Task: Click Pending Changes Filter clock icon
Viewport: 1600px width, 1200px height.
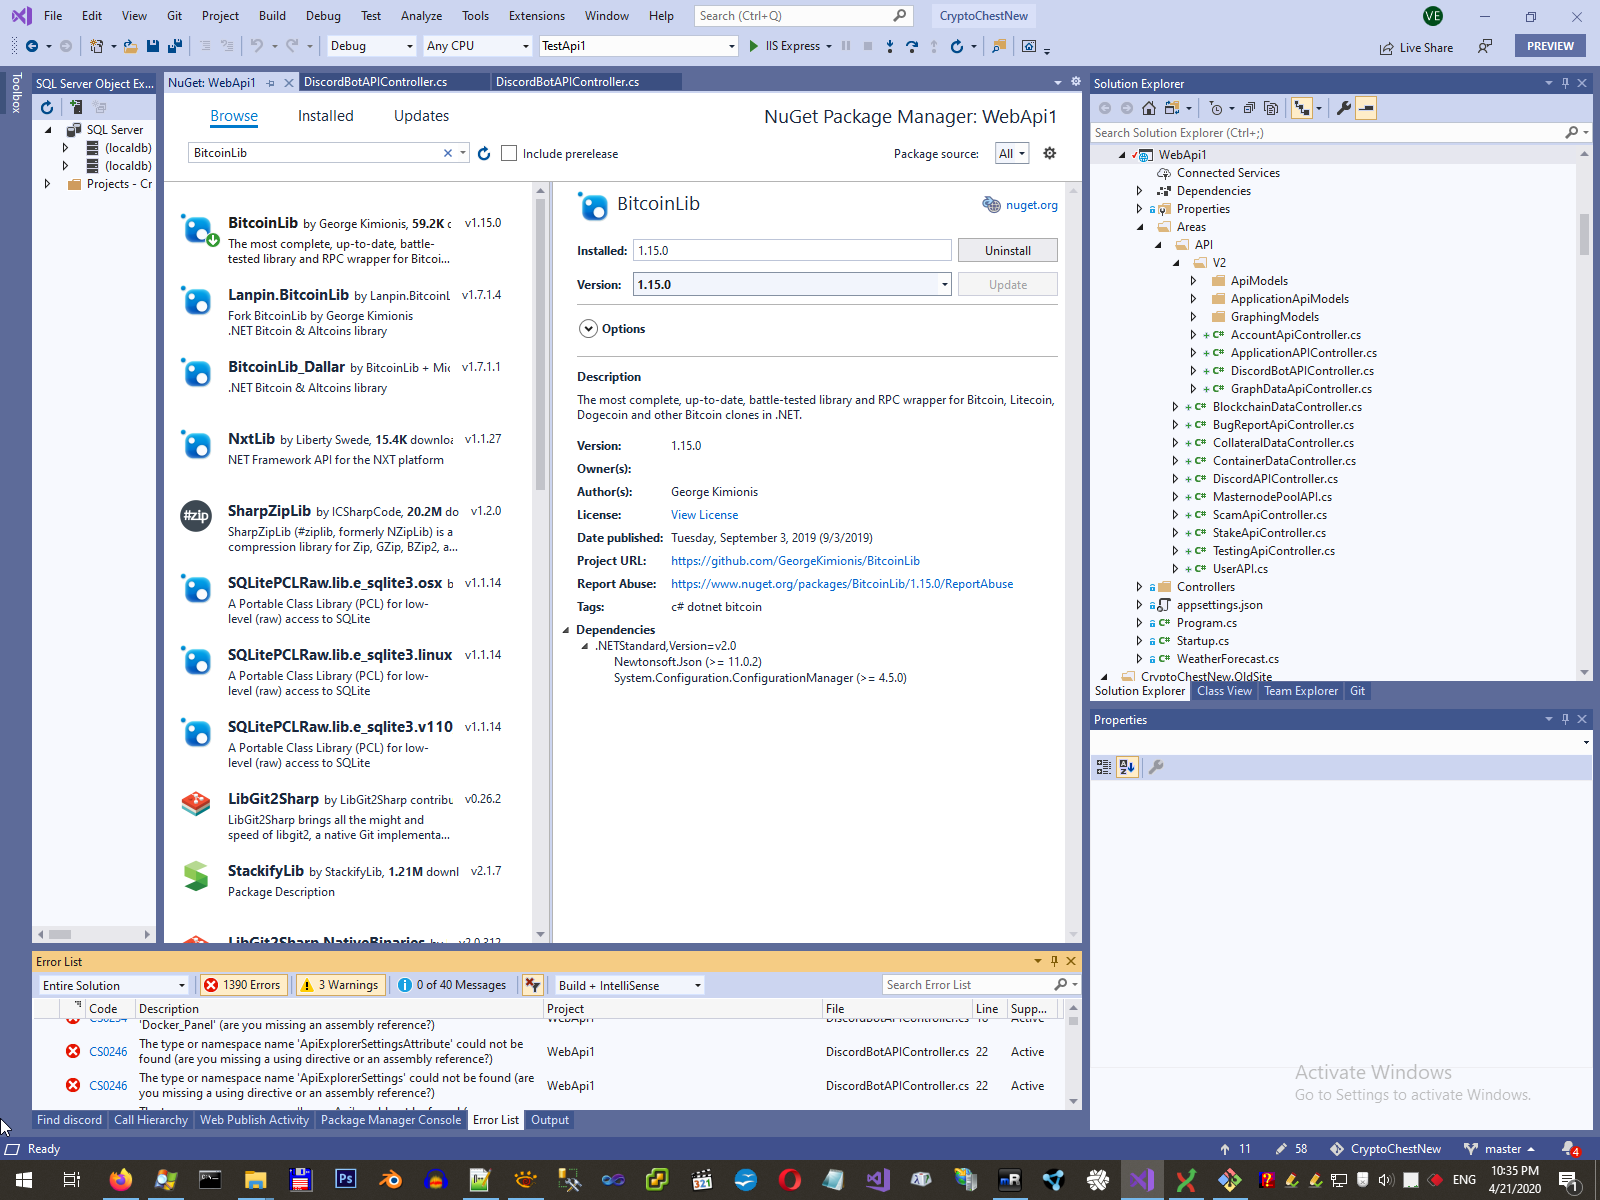Action: coord(1216,108)
